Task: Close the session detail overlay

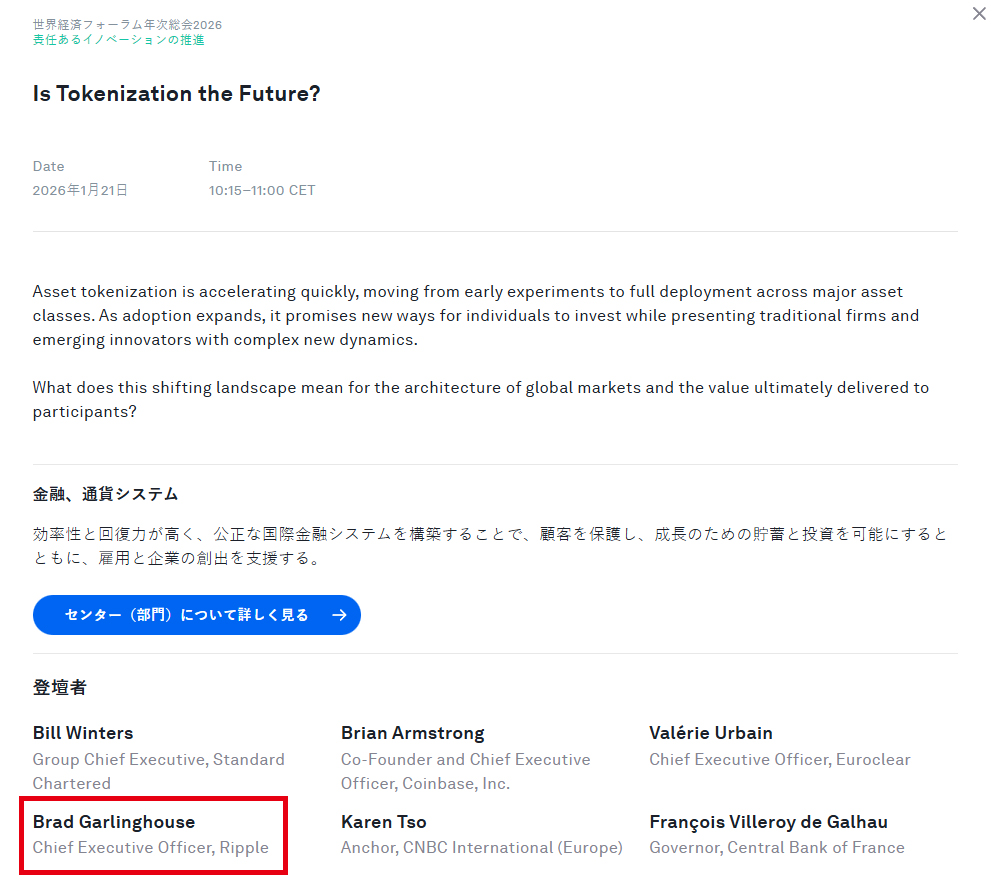Action: 978,14
